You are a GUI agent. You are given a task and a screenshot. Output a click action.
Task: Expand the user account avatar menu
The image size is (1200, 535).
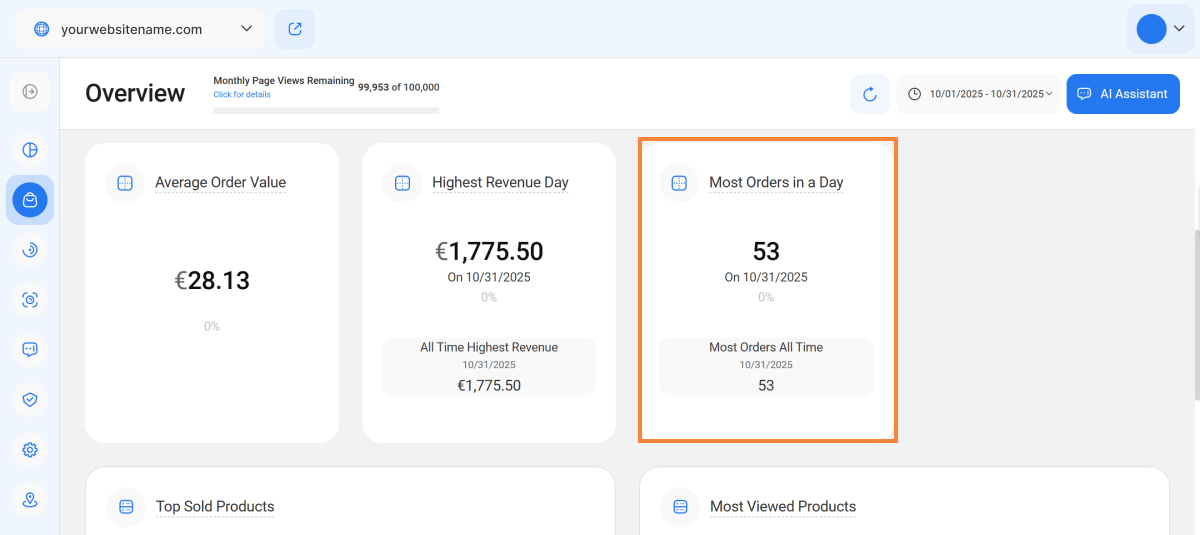click(1159, 29)
